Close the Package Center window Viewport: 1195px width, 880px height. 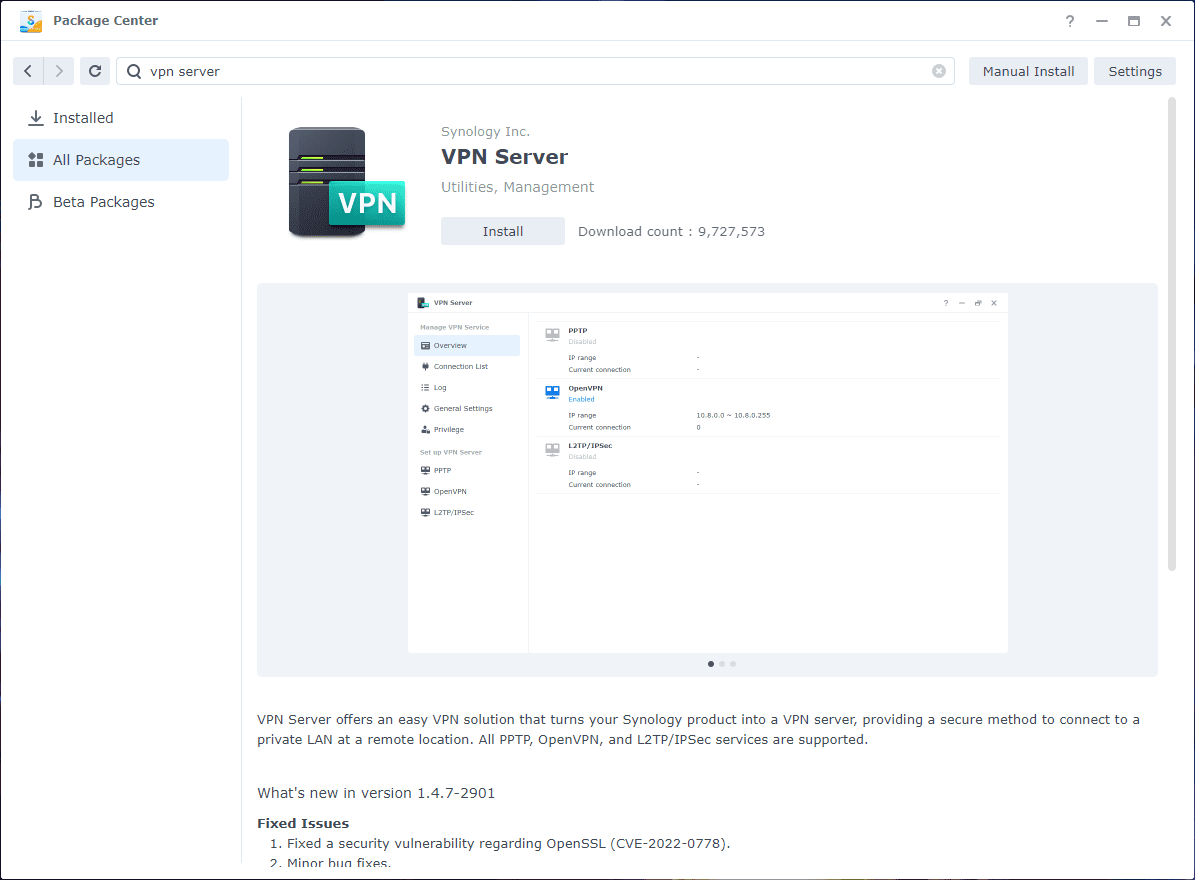[1166, 21]
